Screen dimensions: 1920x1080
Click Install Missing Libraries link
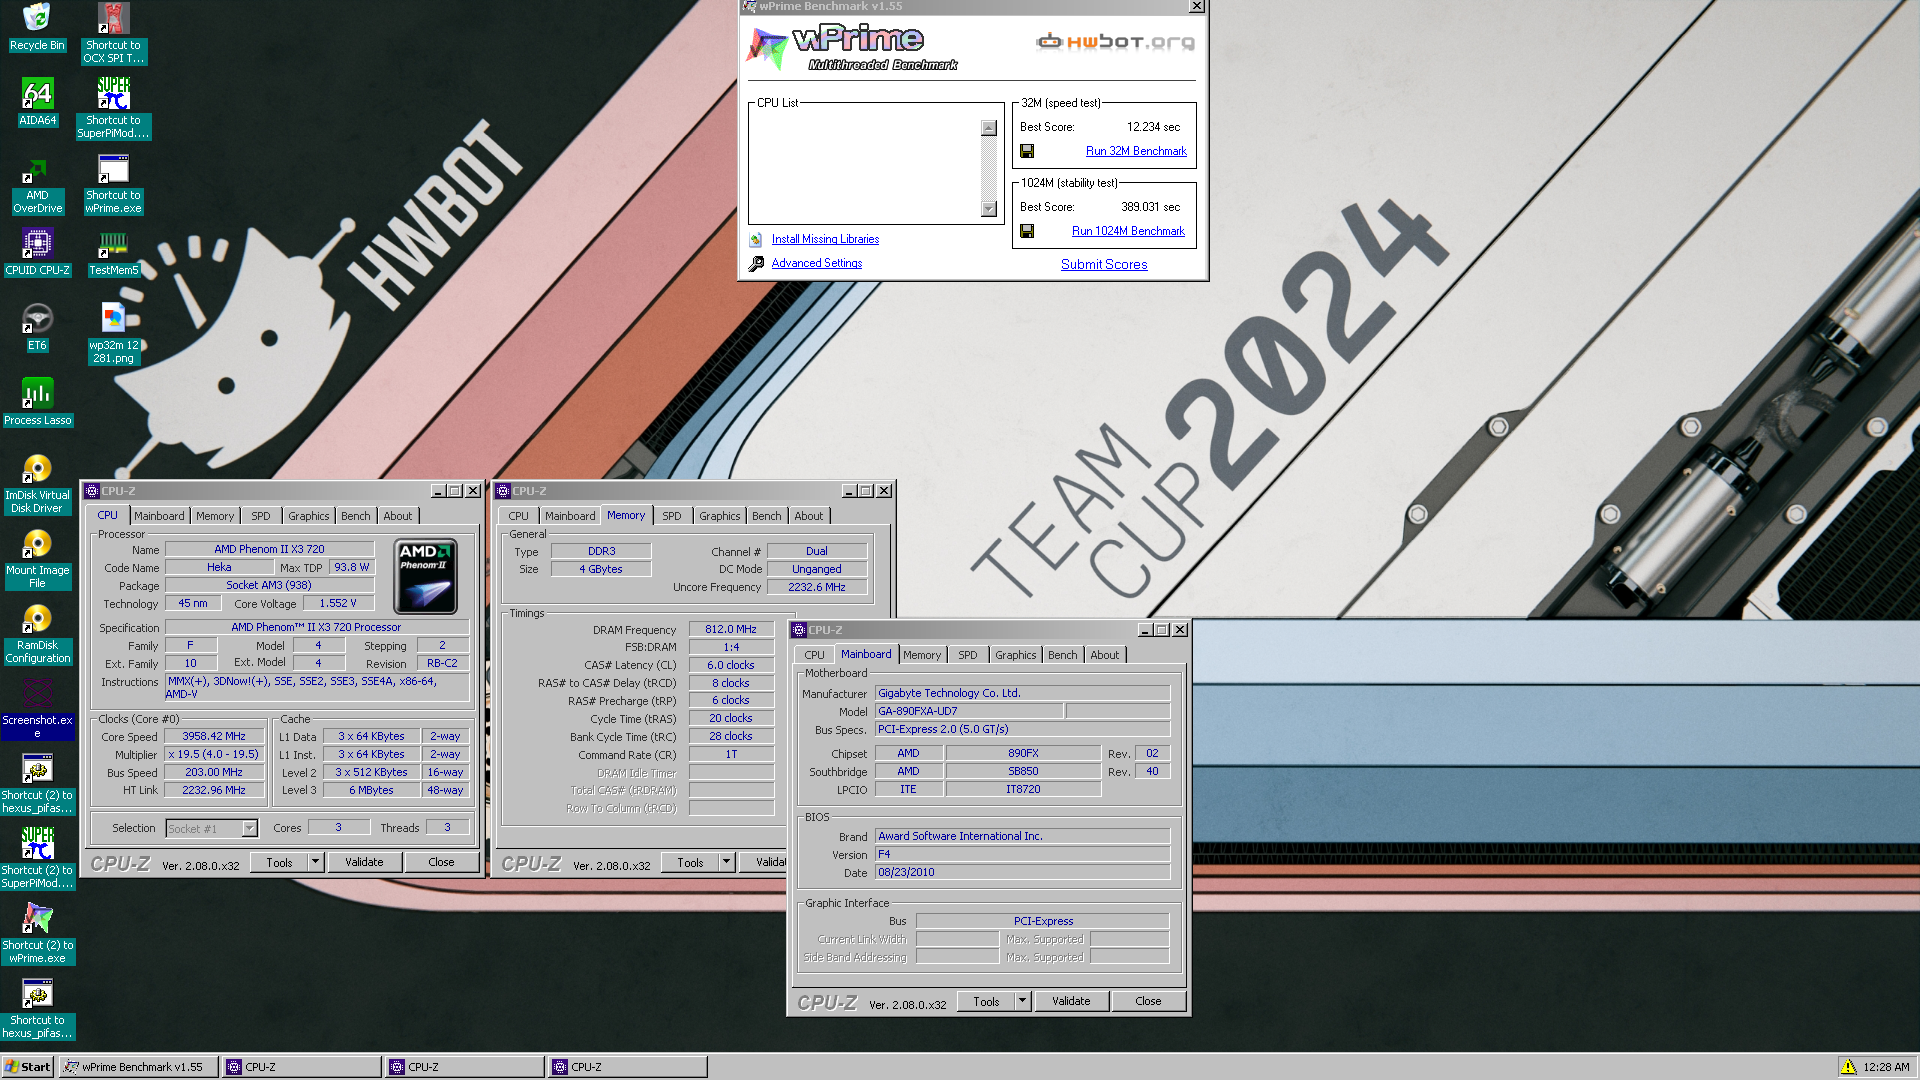(x=825, y=239)
